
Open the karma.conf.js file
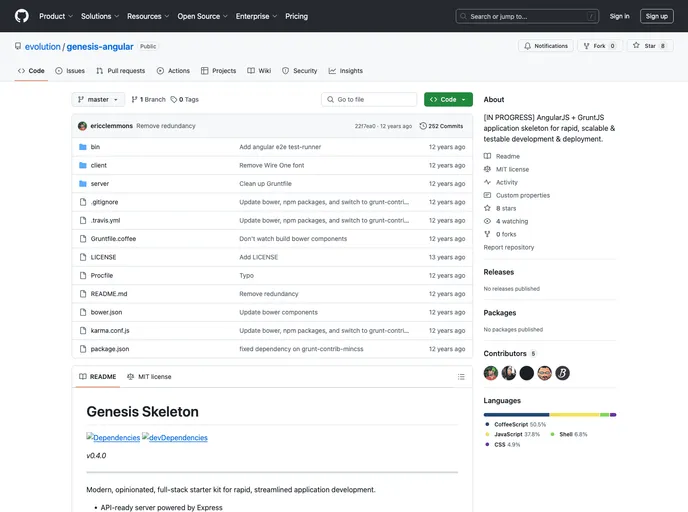click(x=110, y=331)
